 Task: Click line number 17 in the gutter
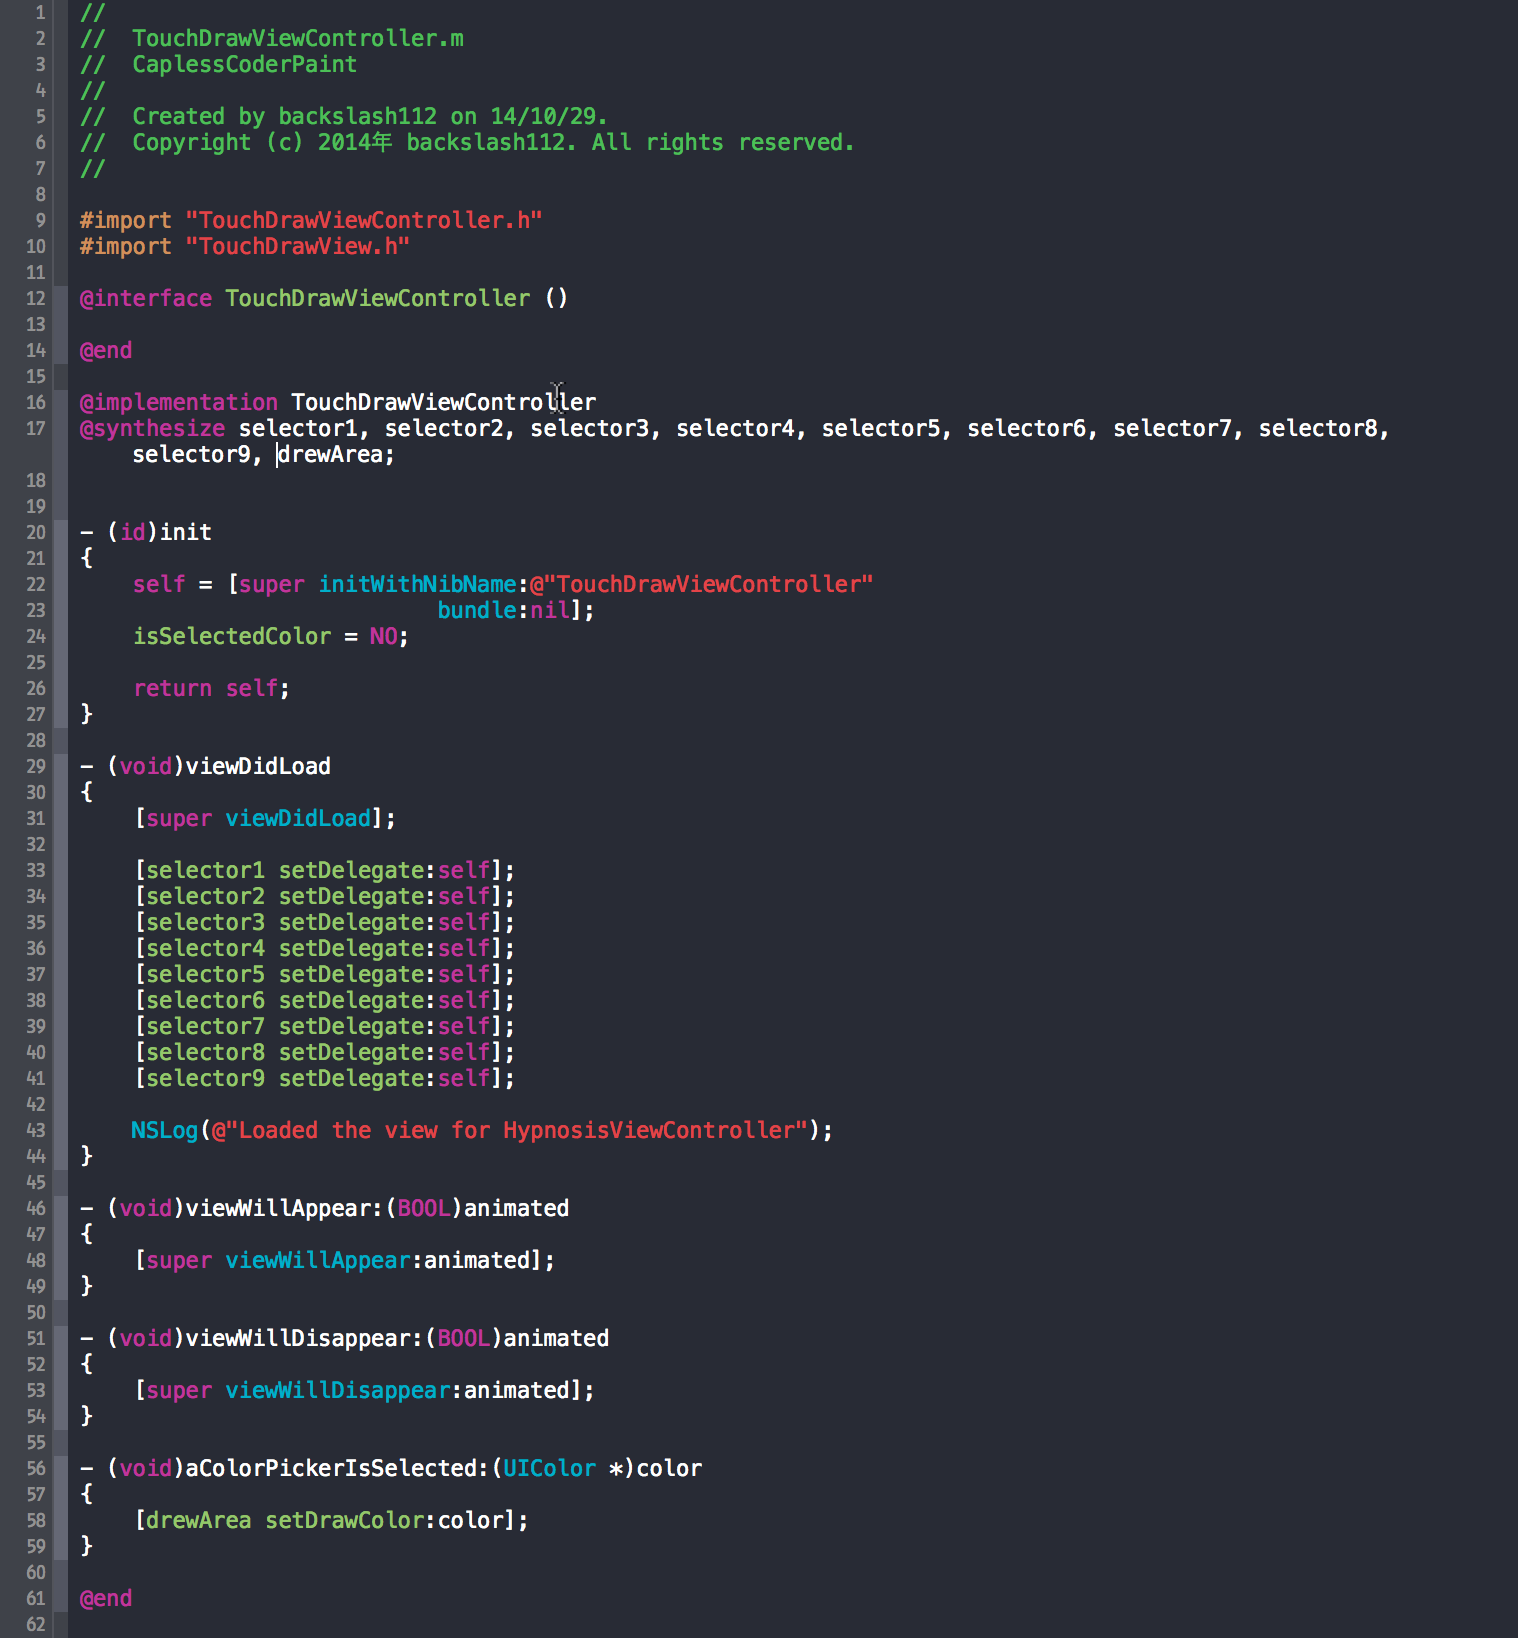36,428
